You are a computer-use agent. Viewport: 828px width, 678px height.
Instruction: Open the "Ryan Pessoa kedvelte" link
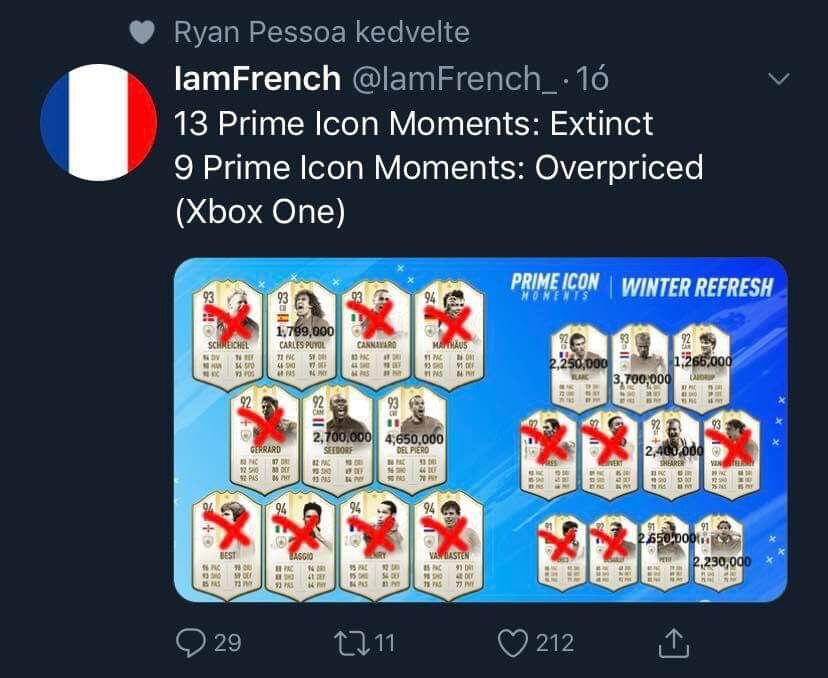pos(321,33)
